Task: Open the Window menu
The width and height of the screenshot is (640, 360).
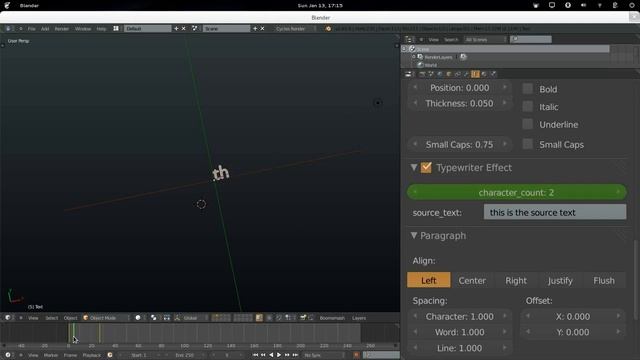Action: [x=83, y=29]
